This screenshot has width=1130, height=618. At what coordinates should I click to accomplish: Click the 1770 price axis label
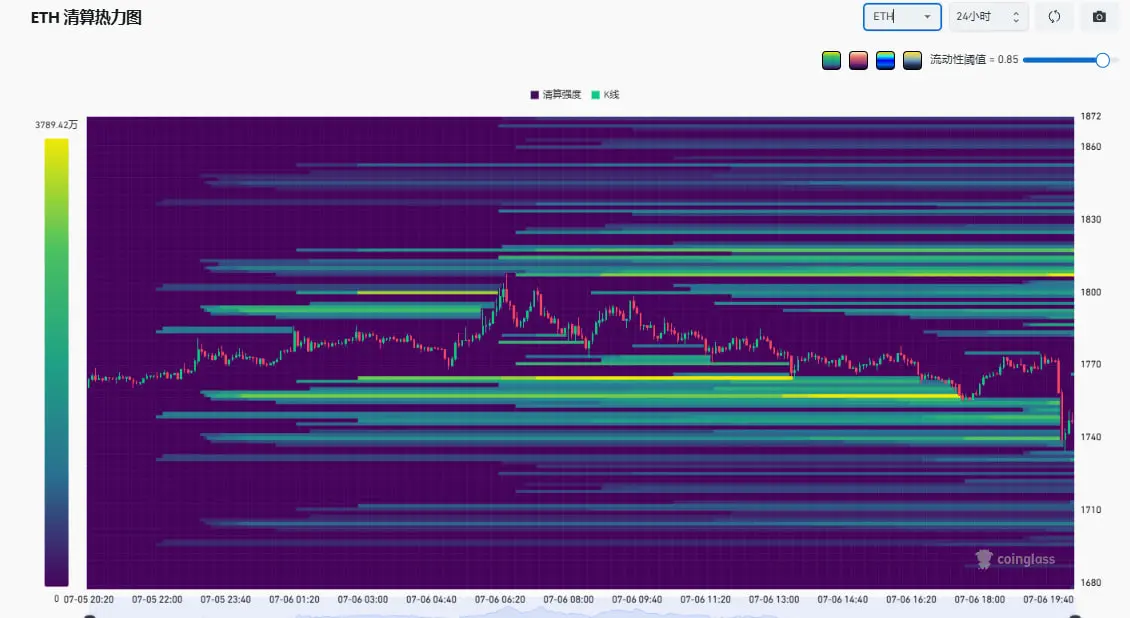tap(1090, 364)
